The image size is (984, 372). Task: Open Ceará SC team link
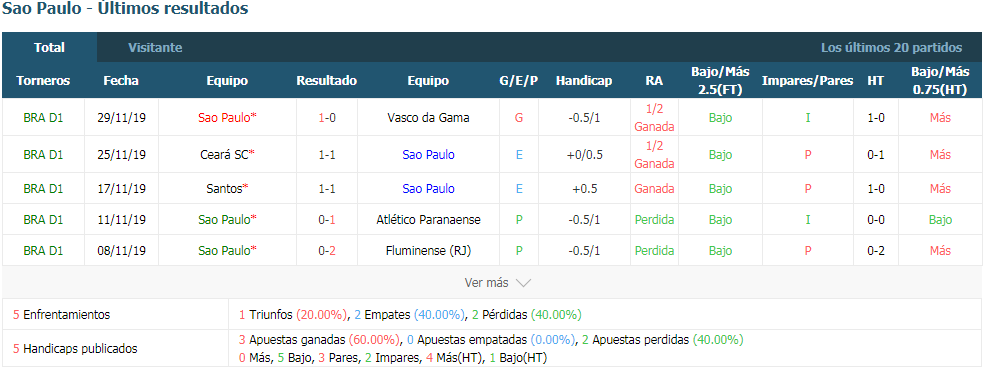(x=227, y=154)
